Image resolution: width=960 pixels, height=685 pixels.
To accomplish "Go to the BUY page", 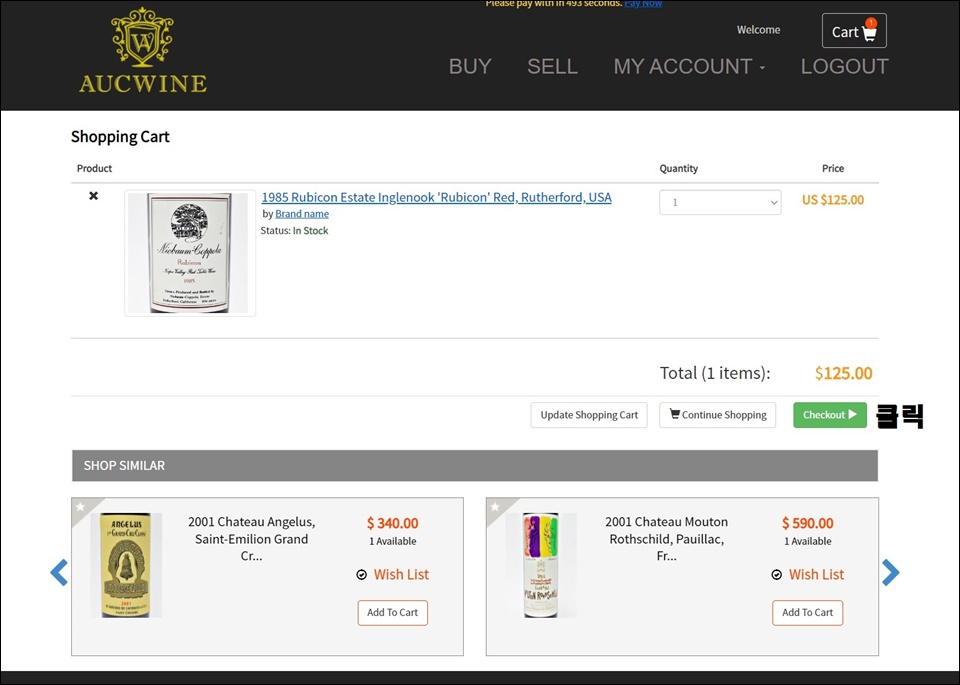I will 470,66.
